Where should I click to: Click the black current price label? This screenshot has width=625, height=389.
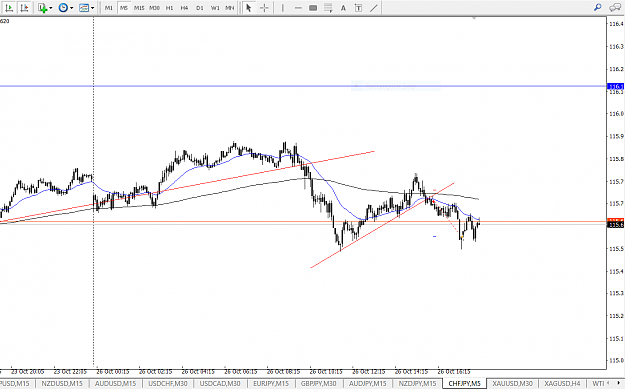tap(615, 225)
